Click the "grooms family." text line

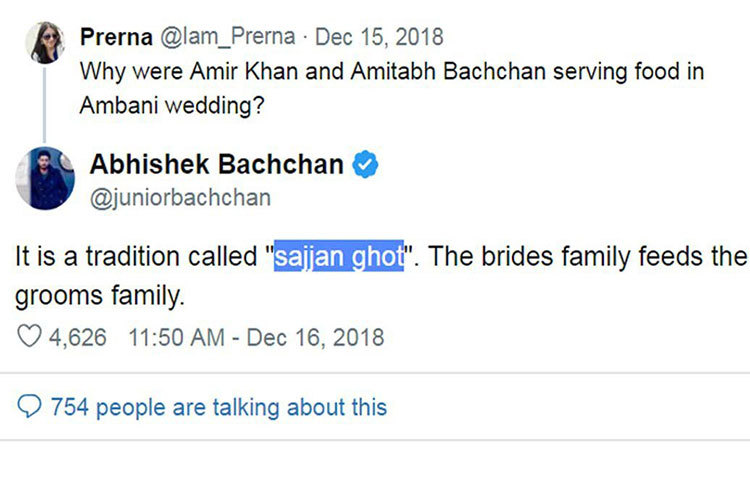click(102, 296)
